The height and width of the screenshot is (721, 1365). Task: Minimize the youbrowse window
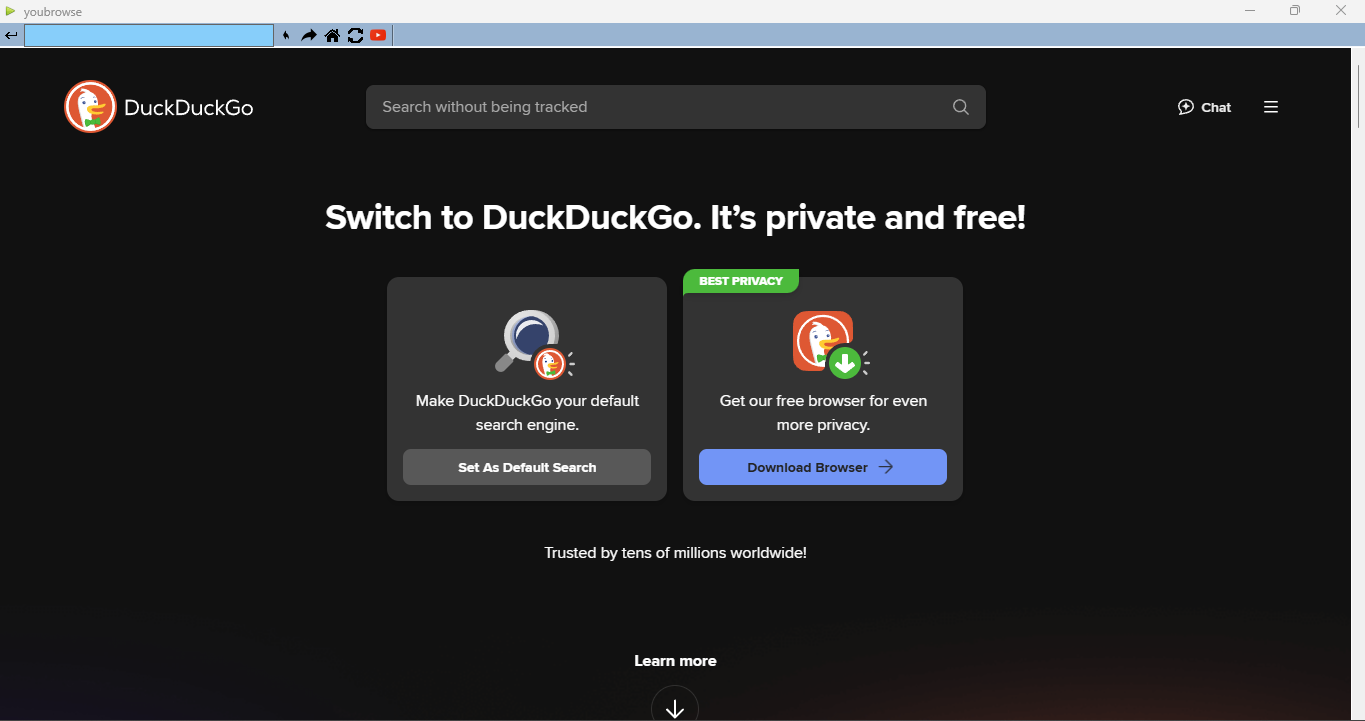coord(1250,11)
